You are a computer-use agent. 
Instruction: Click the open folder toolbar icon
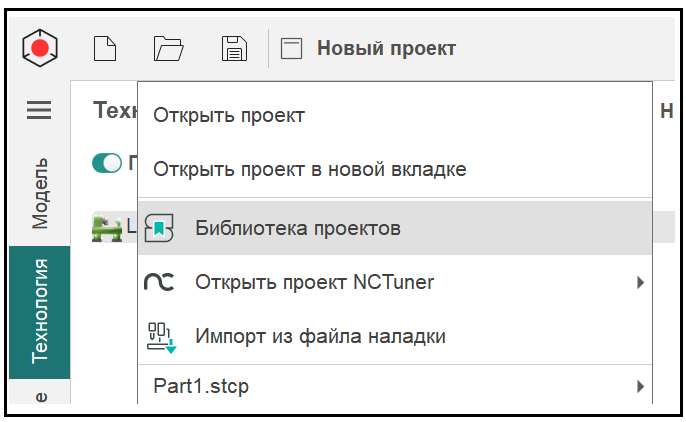point(169,47)
